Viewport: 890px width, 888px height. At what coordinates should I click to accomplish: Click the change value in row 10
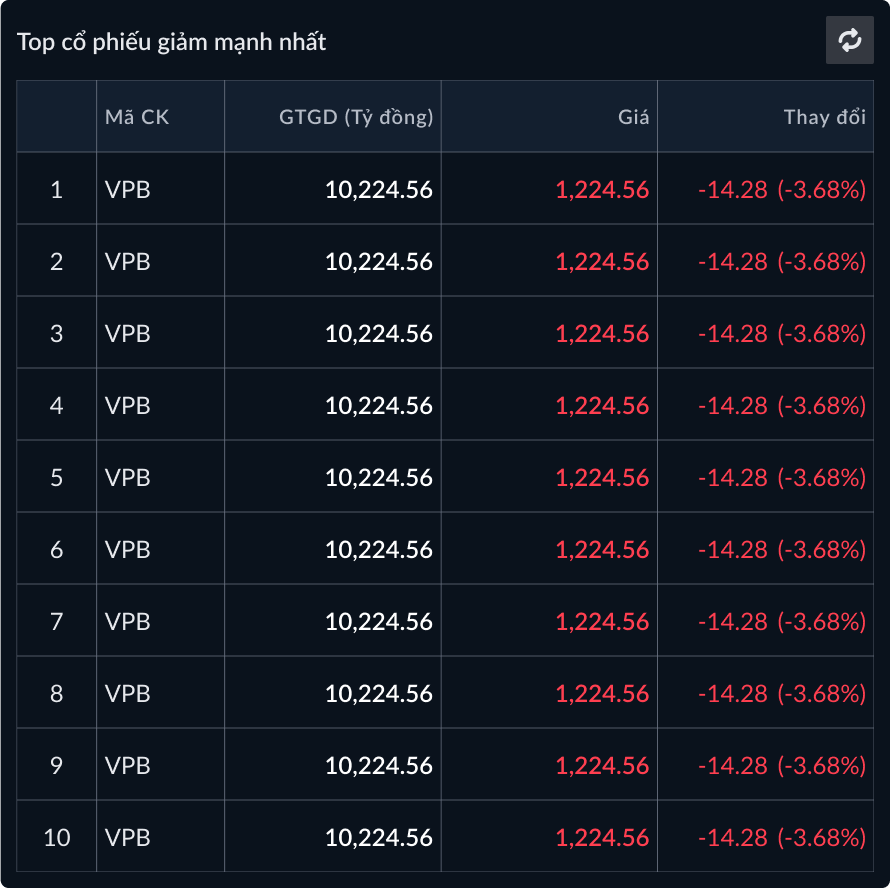point(781,837)
